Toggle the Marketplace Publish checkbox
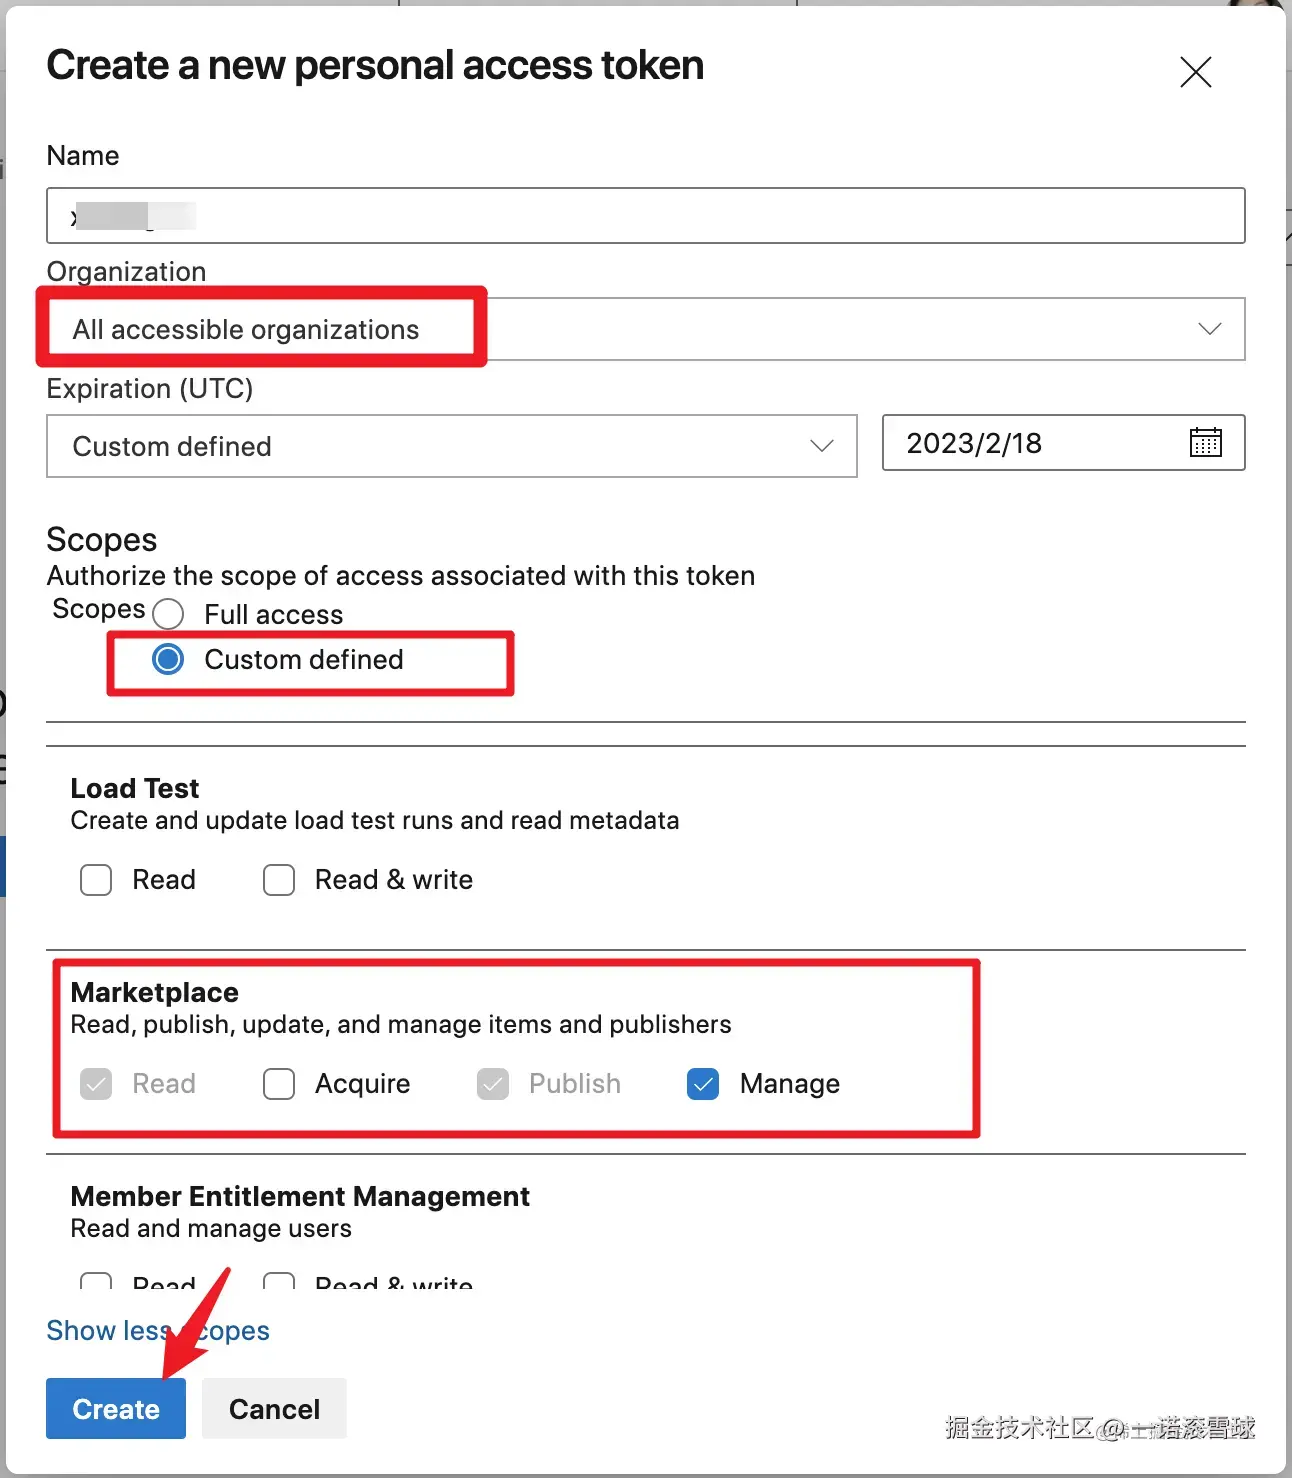The width and height of the screenshot is (1292, 1478). pyautogui.click(x=493, y=1084)
